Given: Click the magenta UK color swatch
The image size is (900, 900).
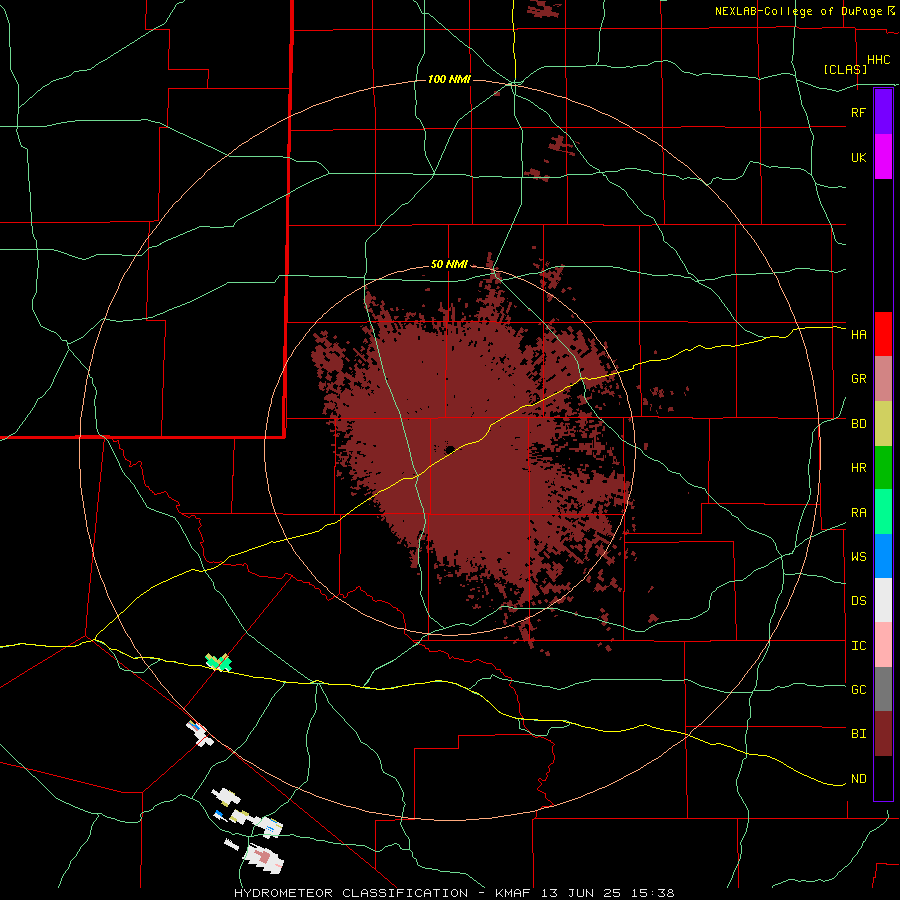Looking at the screenshot, I should tap(883, 157).
